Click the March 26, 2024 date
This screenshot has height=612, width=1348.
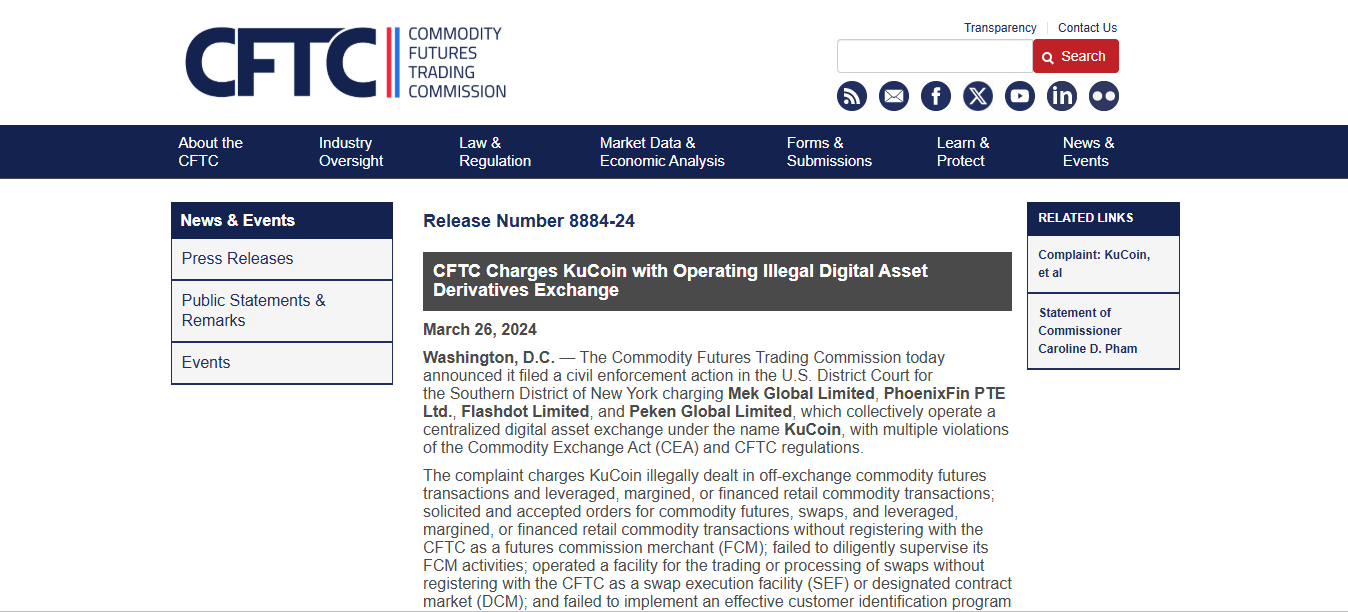pyautogui.click(x=480, y=330)
